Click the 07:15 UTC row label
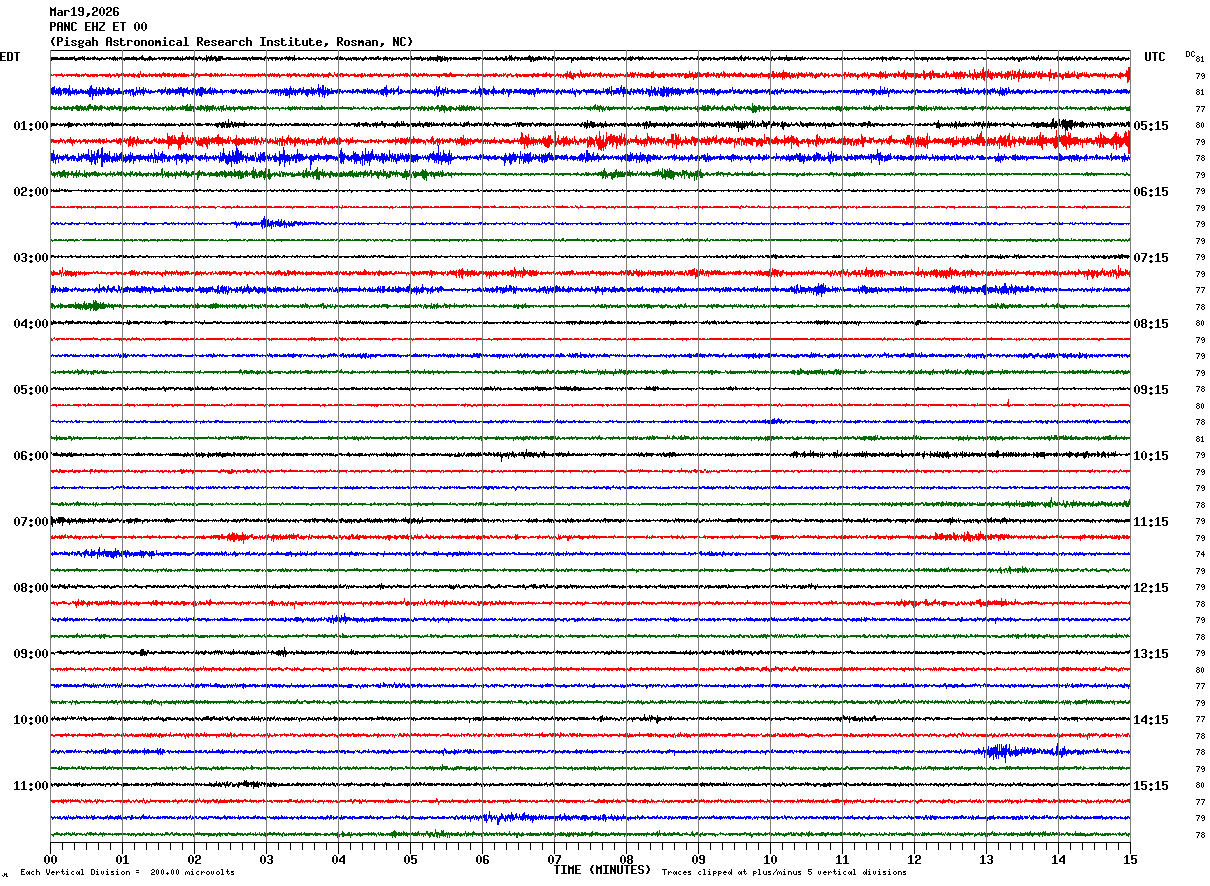This screenshot has width=1210, height=886. [1151, 258]
